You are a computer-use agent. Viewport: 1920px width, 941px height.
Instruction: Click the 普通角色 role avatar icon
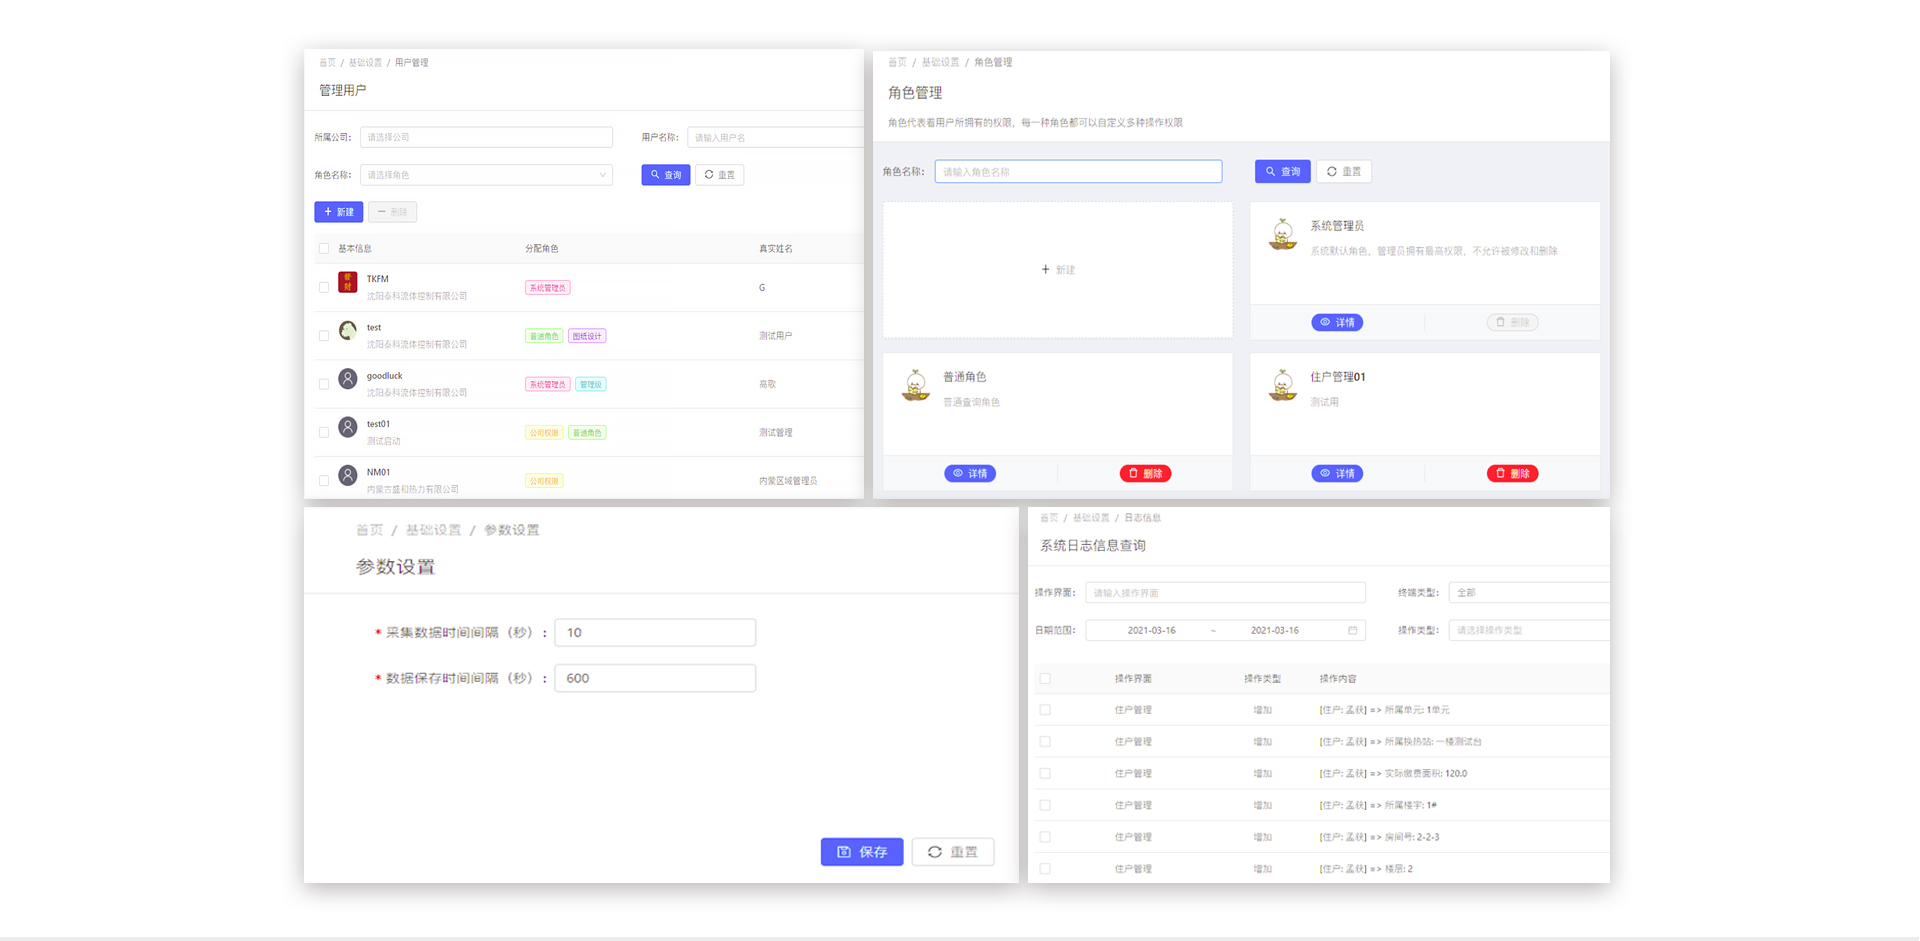point(915,385)
